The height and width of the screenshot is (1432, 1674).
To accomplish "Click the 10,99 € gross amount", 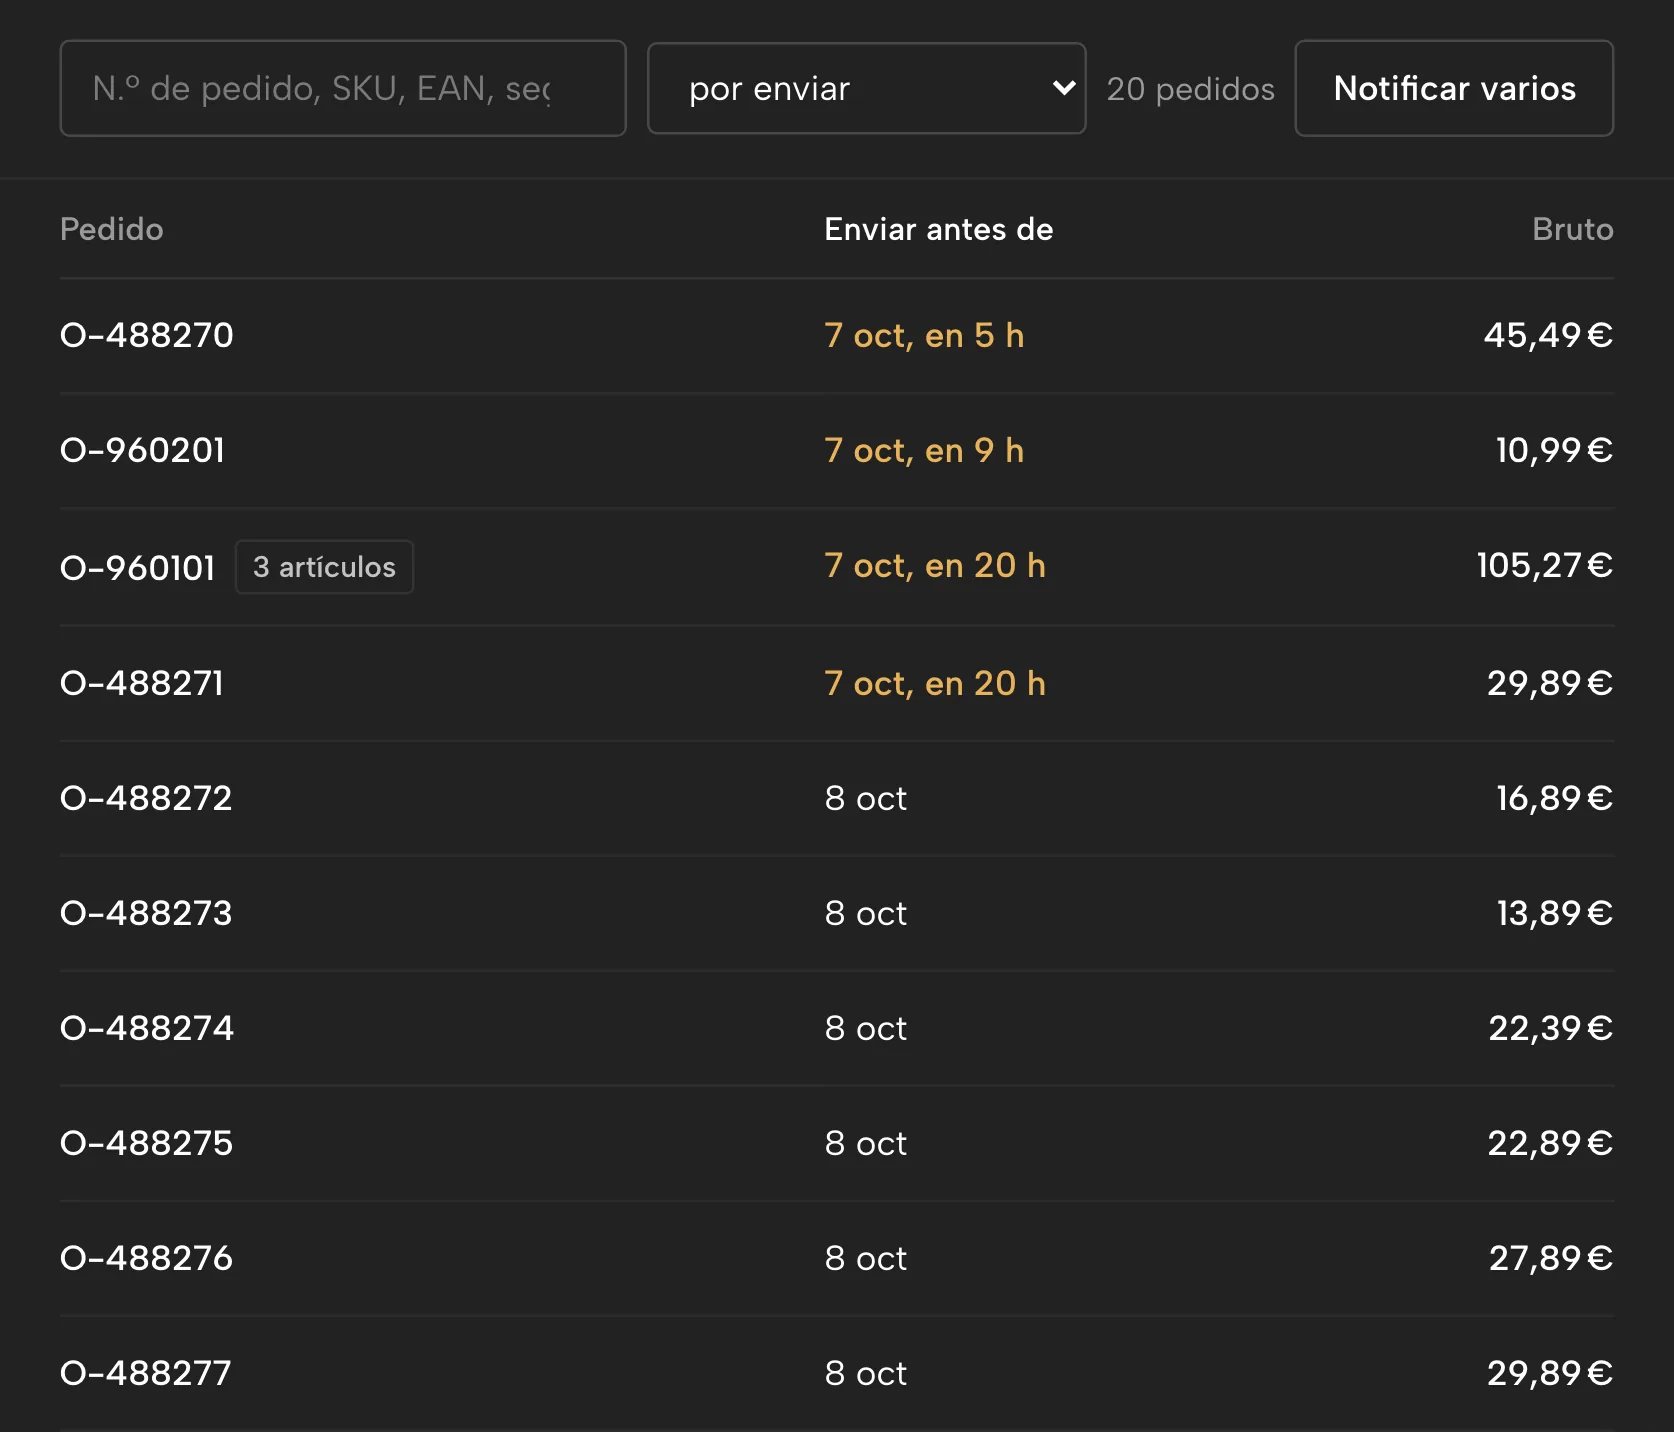I will [x=1554, y=450].
